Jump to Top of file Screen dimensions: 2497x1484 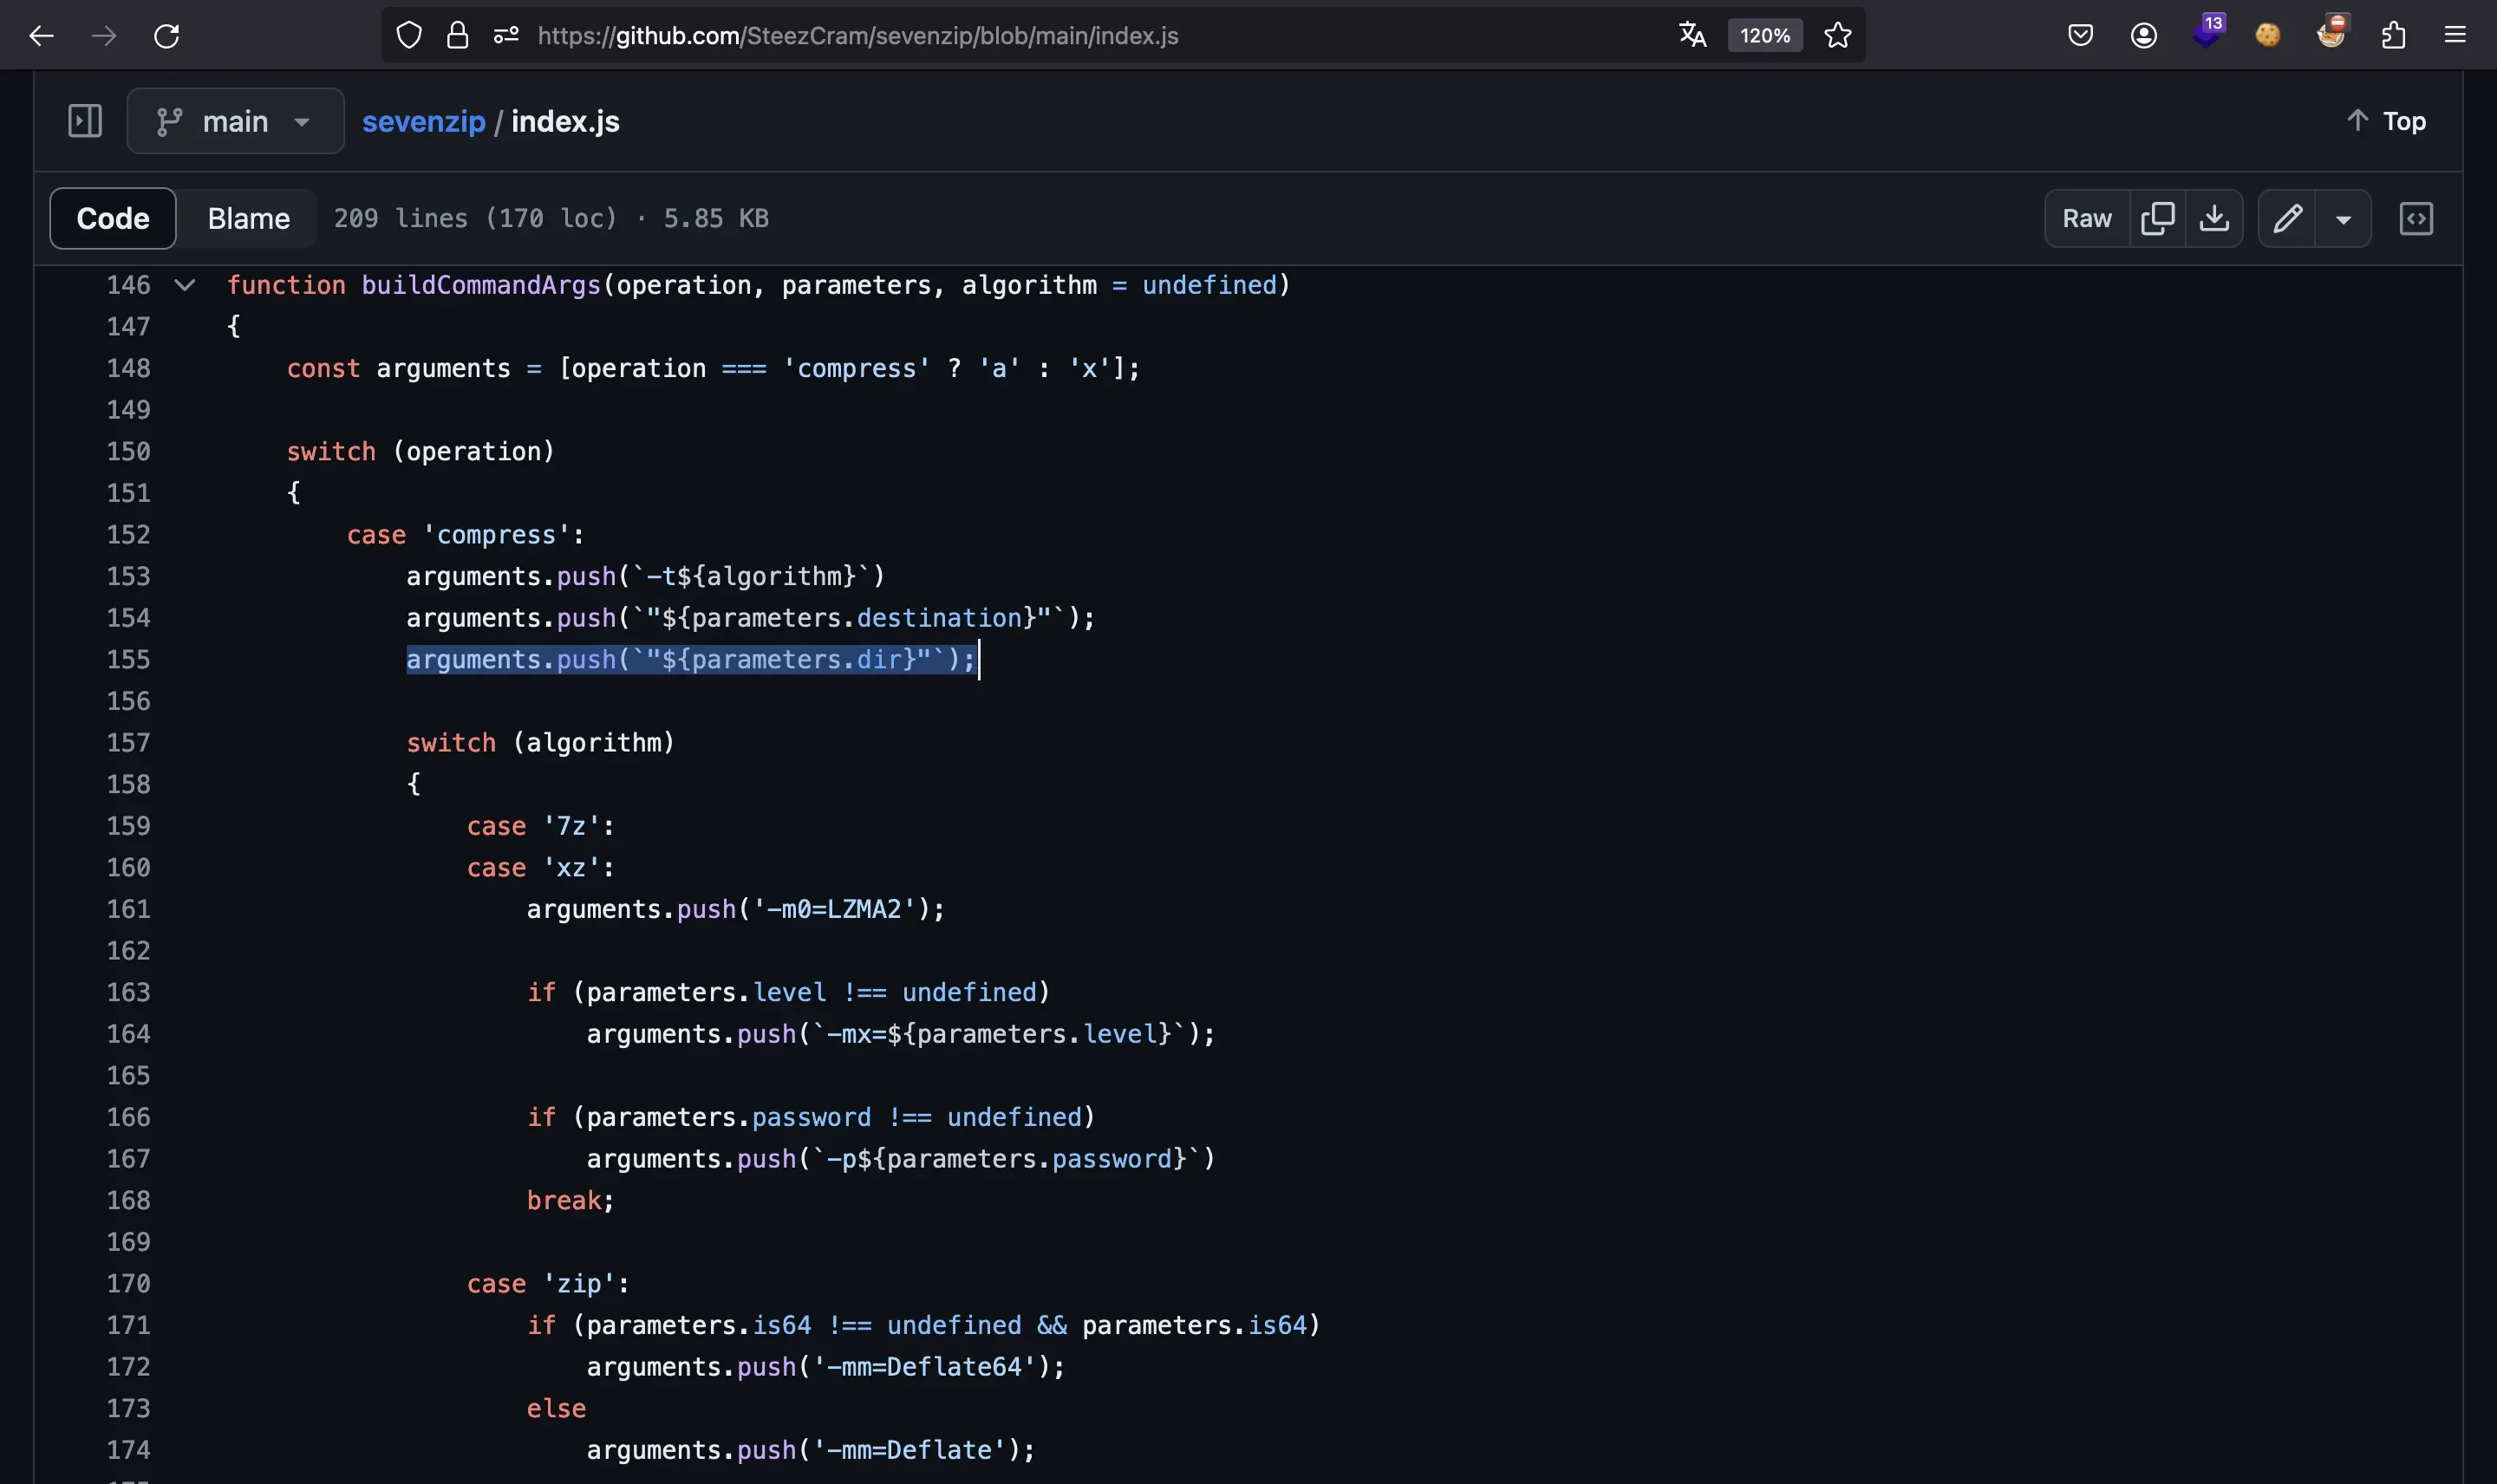(x=2386, y=121)
